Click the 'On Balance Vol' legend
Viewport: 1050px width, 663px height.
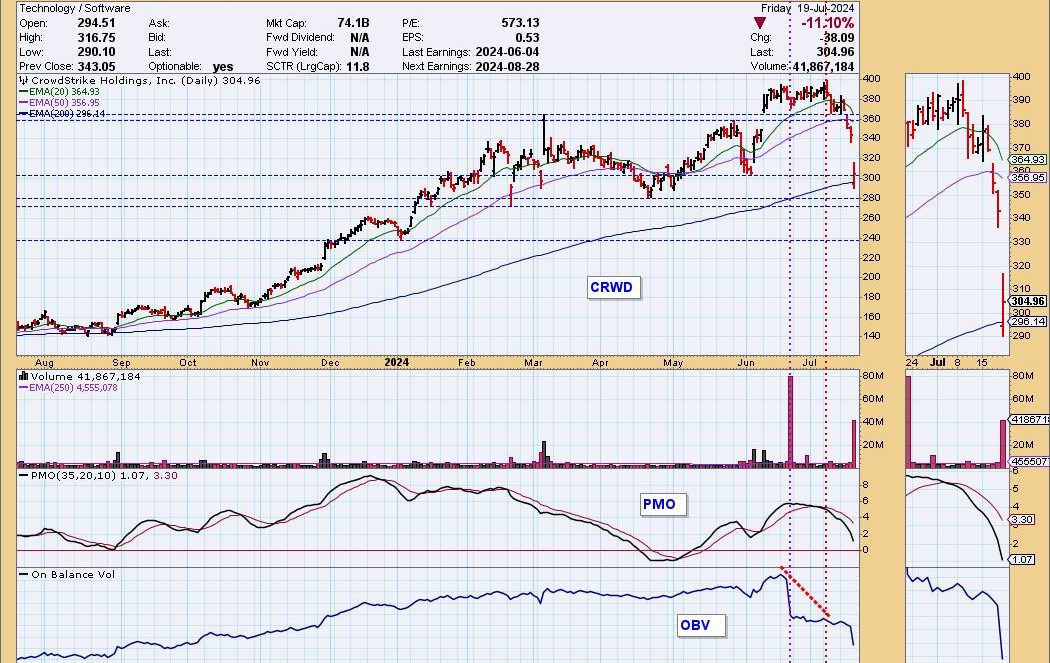coord(67,575)
